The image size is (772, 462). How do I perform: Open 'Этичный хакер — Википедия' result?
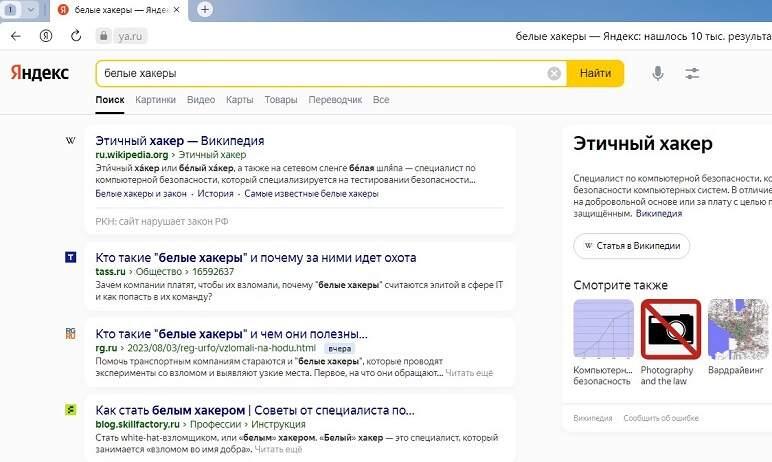click(x=180, y=140)
